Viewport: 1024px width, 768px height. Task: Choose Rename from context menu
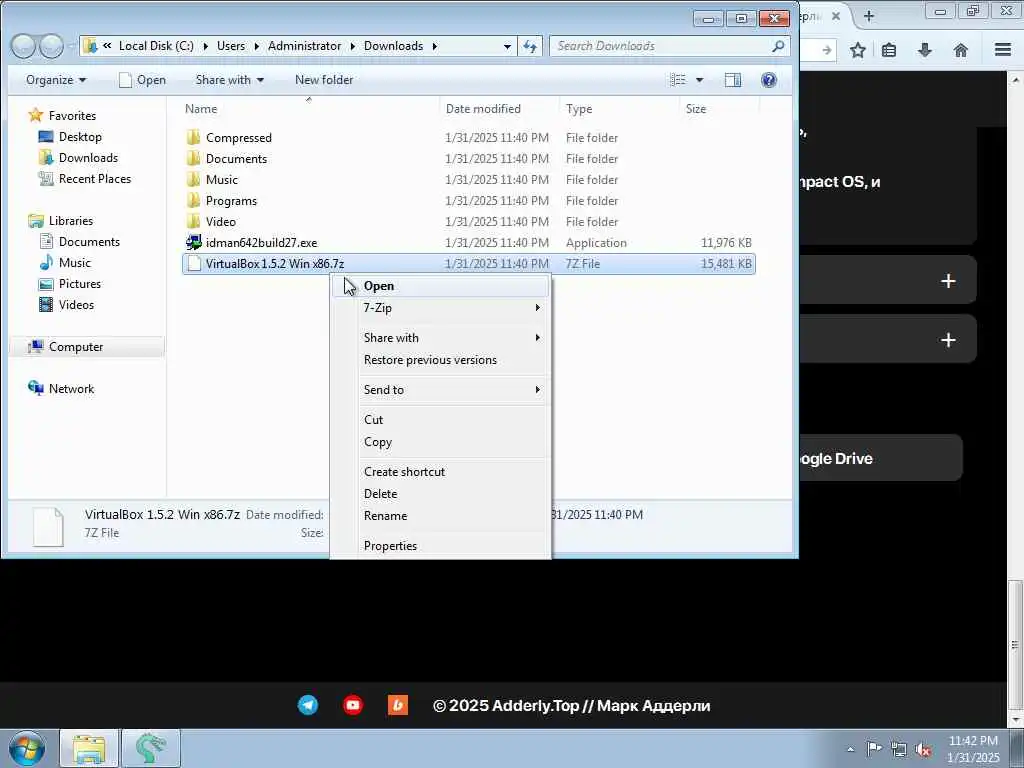(x=441, y=516)
